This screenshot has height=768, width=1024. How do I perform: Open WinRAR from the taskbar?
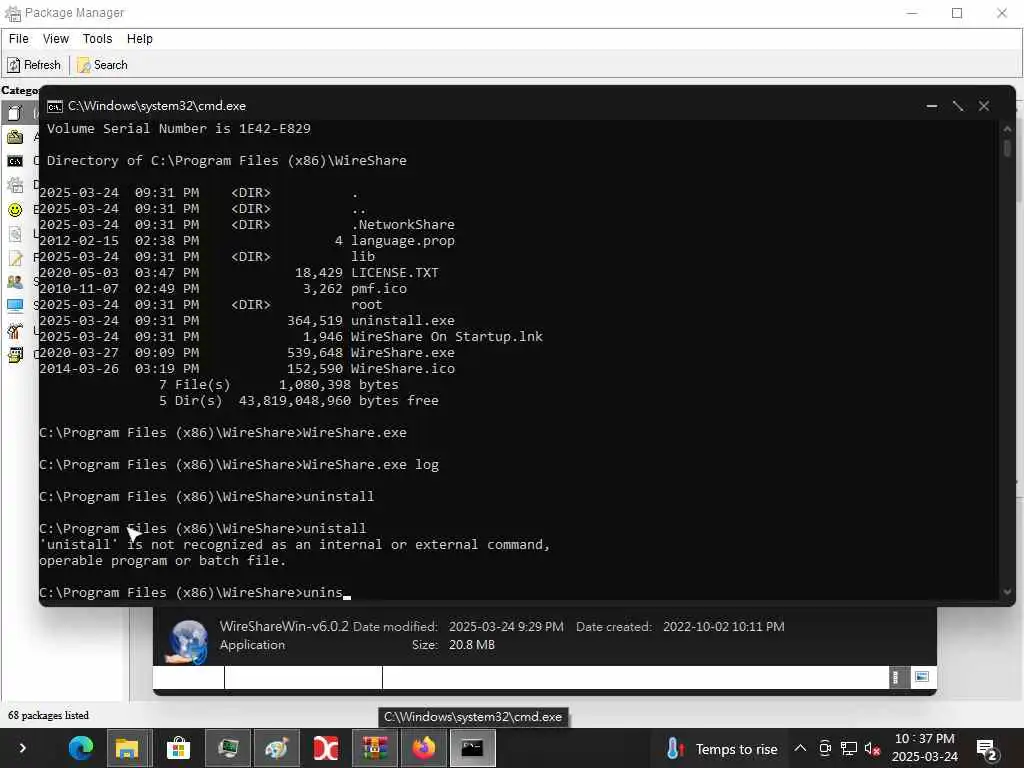coord(375,748)
